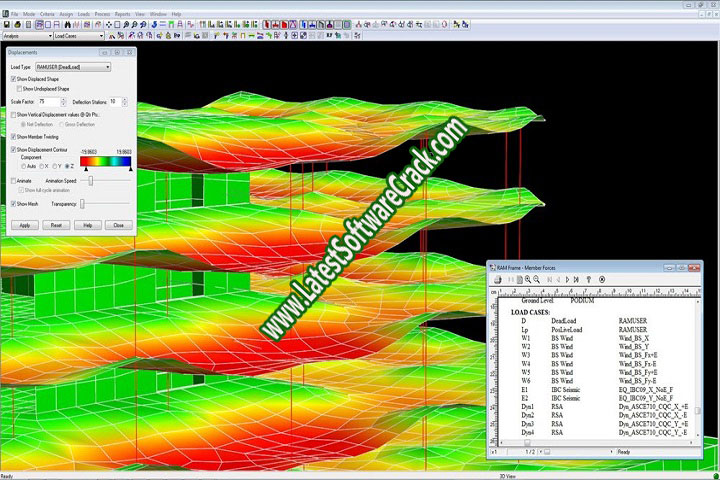
Task: Click the Deflection Stations input field
Action: pyautogui.click(x=115, y=102)
